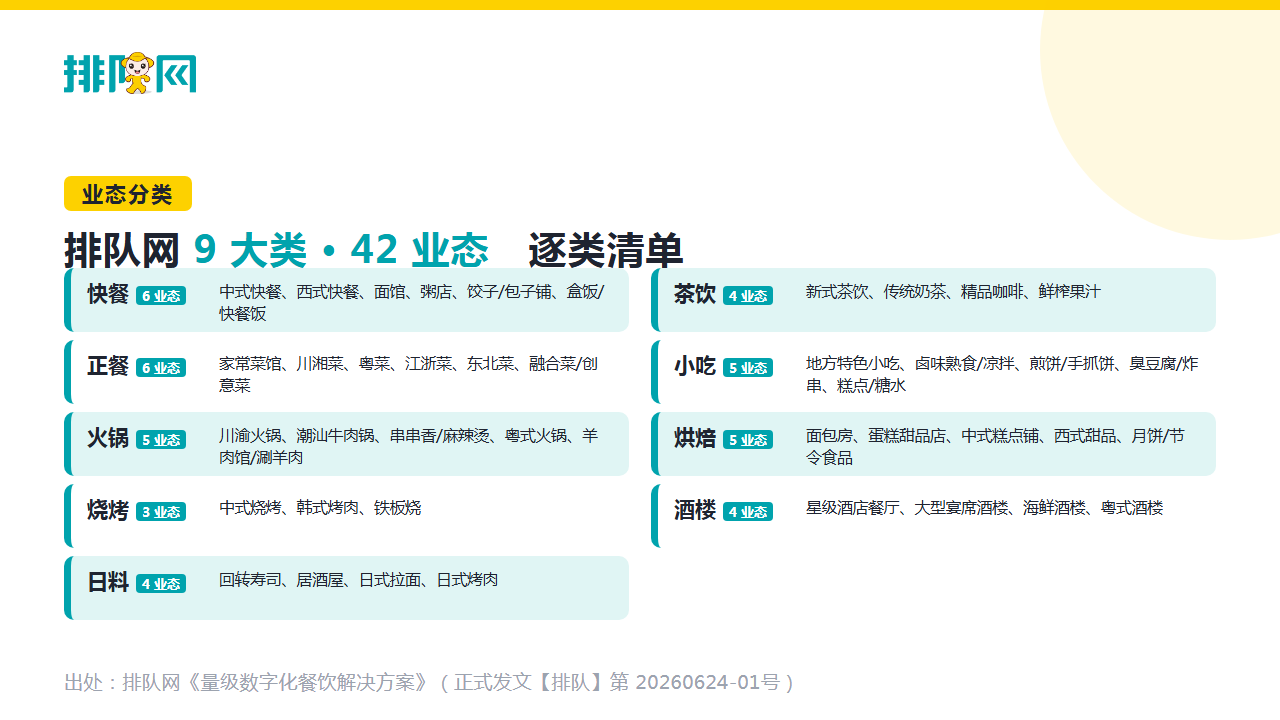1280x720 pixels.
Task: Click the text 中式烧烤、韩式烤肉、铁板烧
Action: coord(320,508)
